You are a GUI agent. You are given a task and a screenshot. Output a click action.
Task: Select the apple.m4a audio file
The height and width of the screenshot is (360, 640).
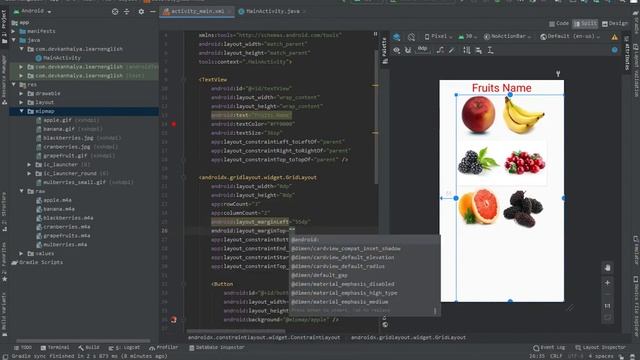click(x=54, y=200)
